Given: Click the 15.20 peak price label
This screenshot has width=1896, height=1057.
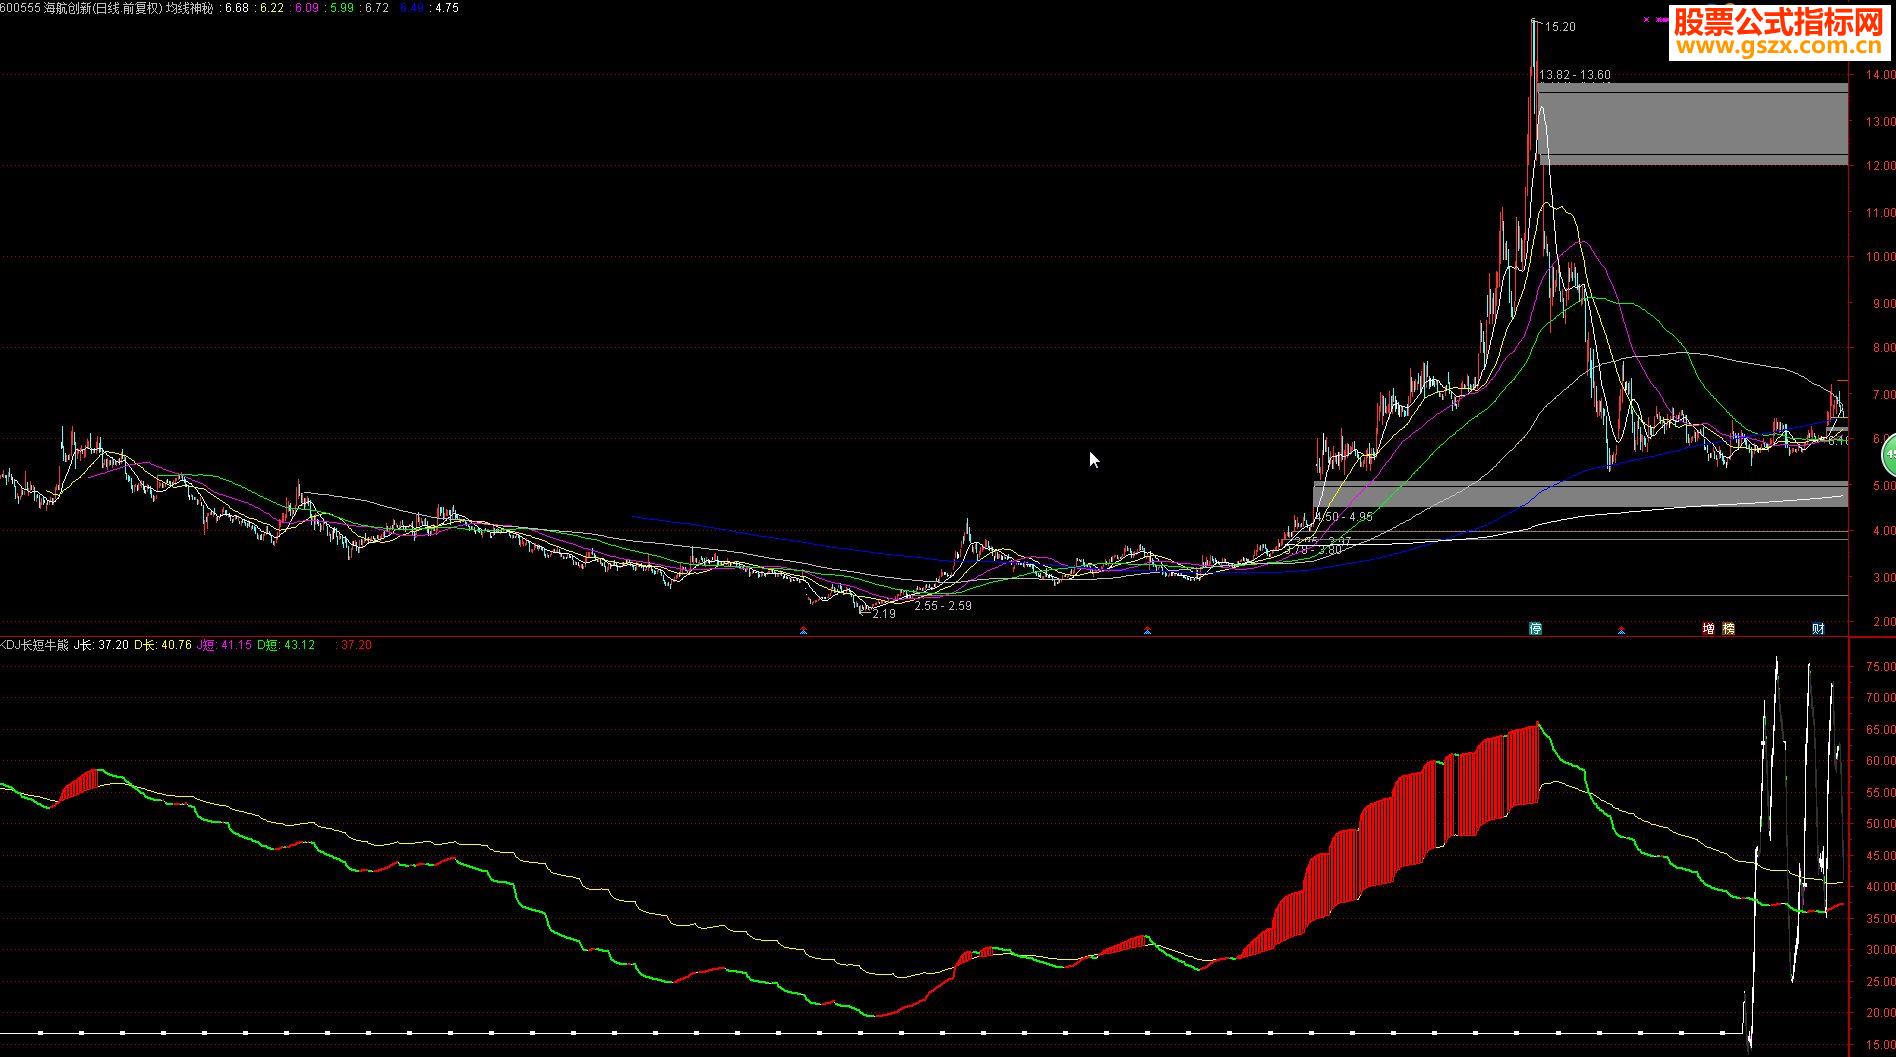Looking at the screenshot, I should click(1560, 27).
